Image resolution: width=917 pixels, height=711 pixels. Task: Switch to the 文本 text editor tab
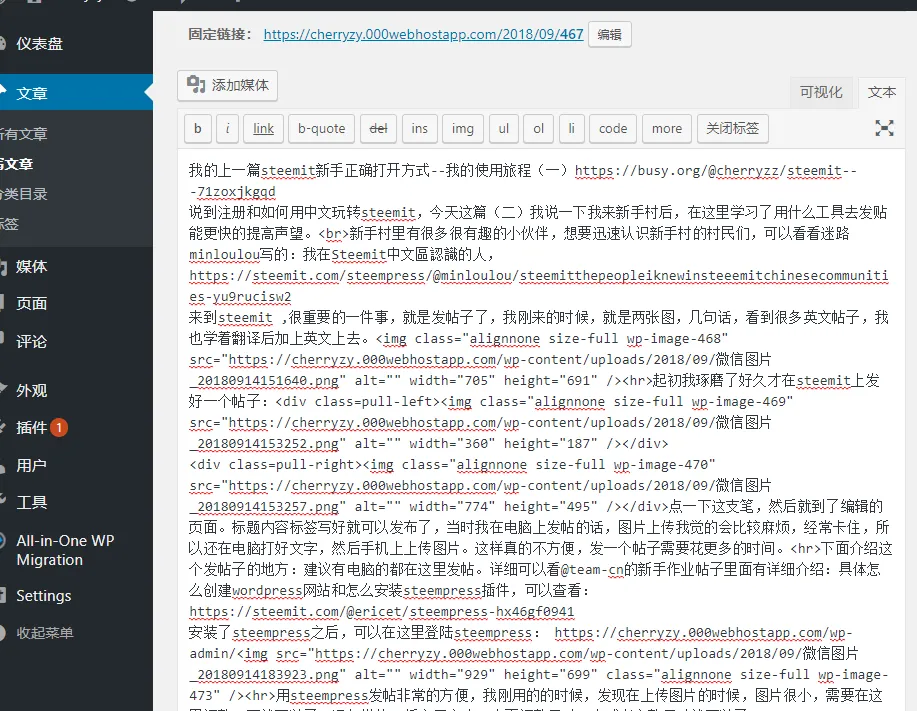coord(881,92)
